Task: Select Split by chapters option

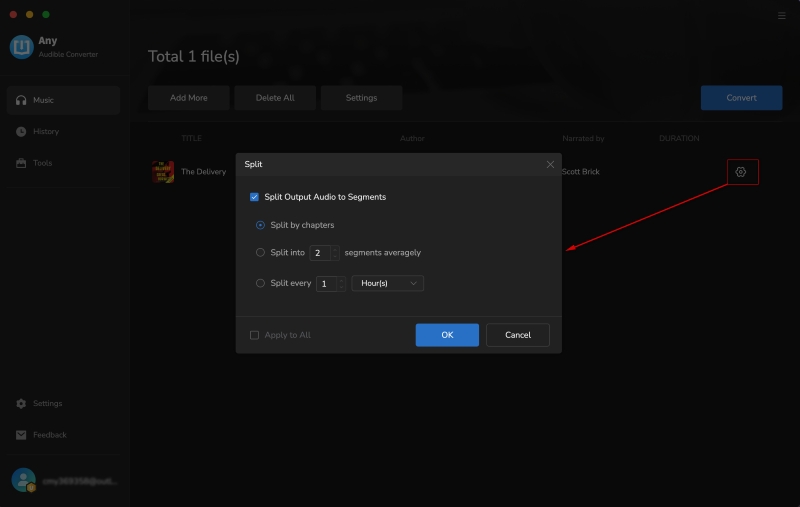Action: point(260,225)
